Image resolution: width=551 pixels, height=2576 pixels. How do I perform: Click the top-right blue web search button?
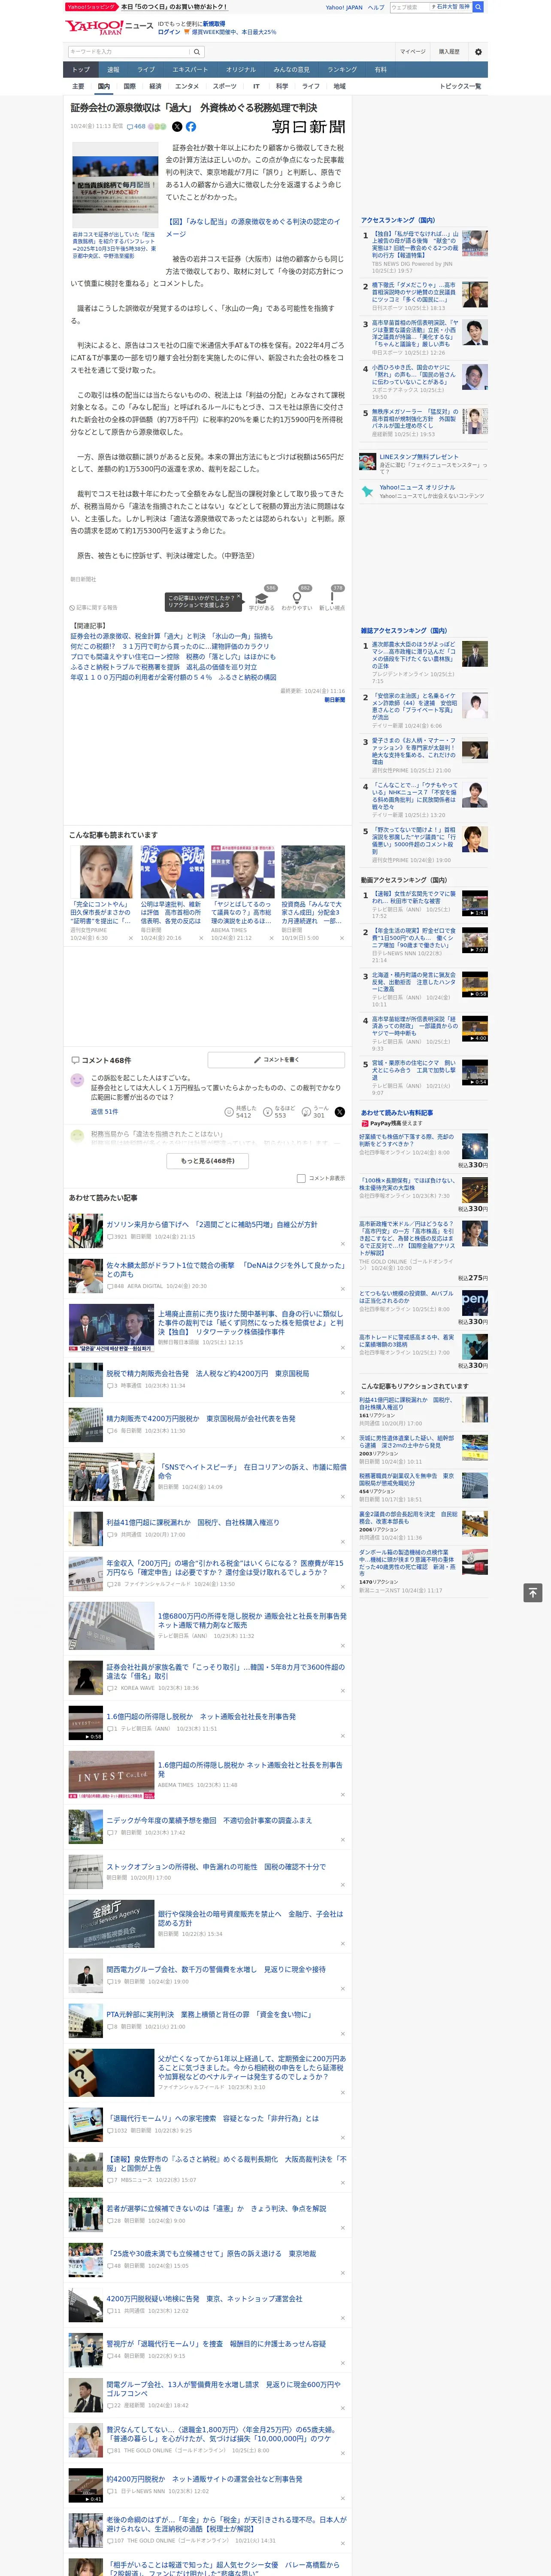478,7
